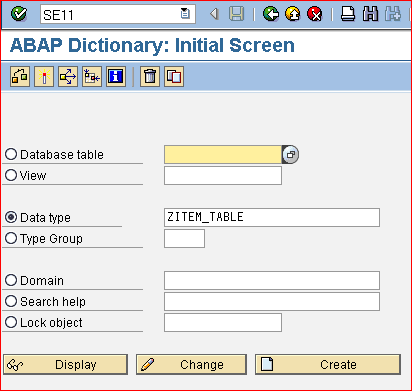The image size is (412, 391).
Task: Click the Type Group input field
Action: click(184, 238)
